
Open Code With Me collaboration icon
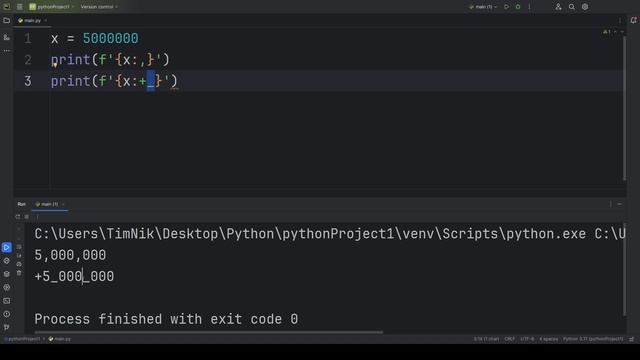pos(558,7)
